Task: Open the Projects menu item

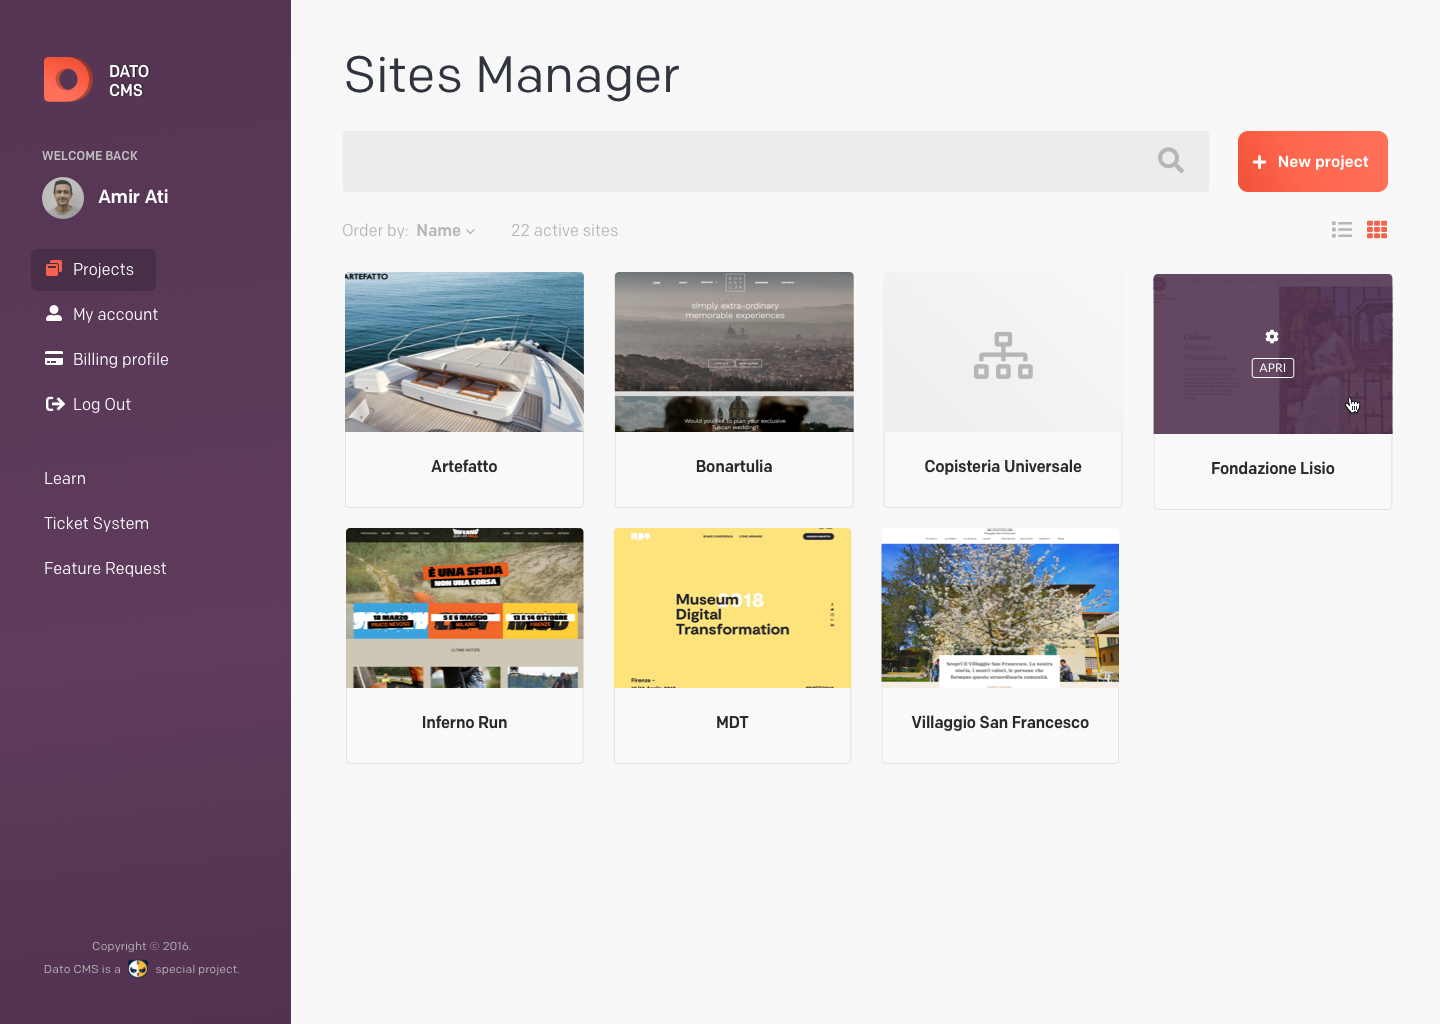Action: [x=94, y=270]
